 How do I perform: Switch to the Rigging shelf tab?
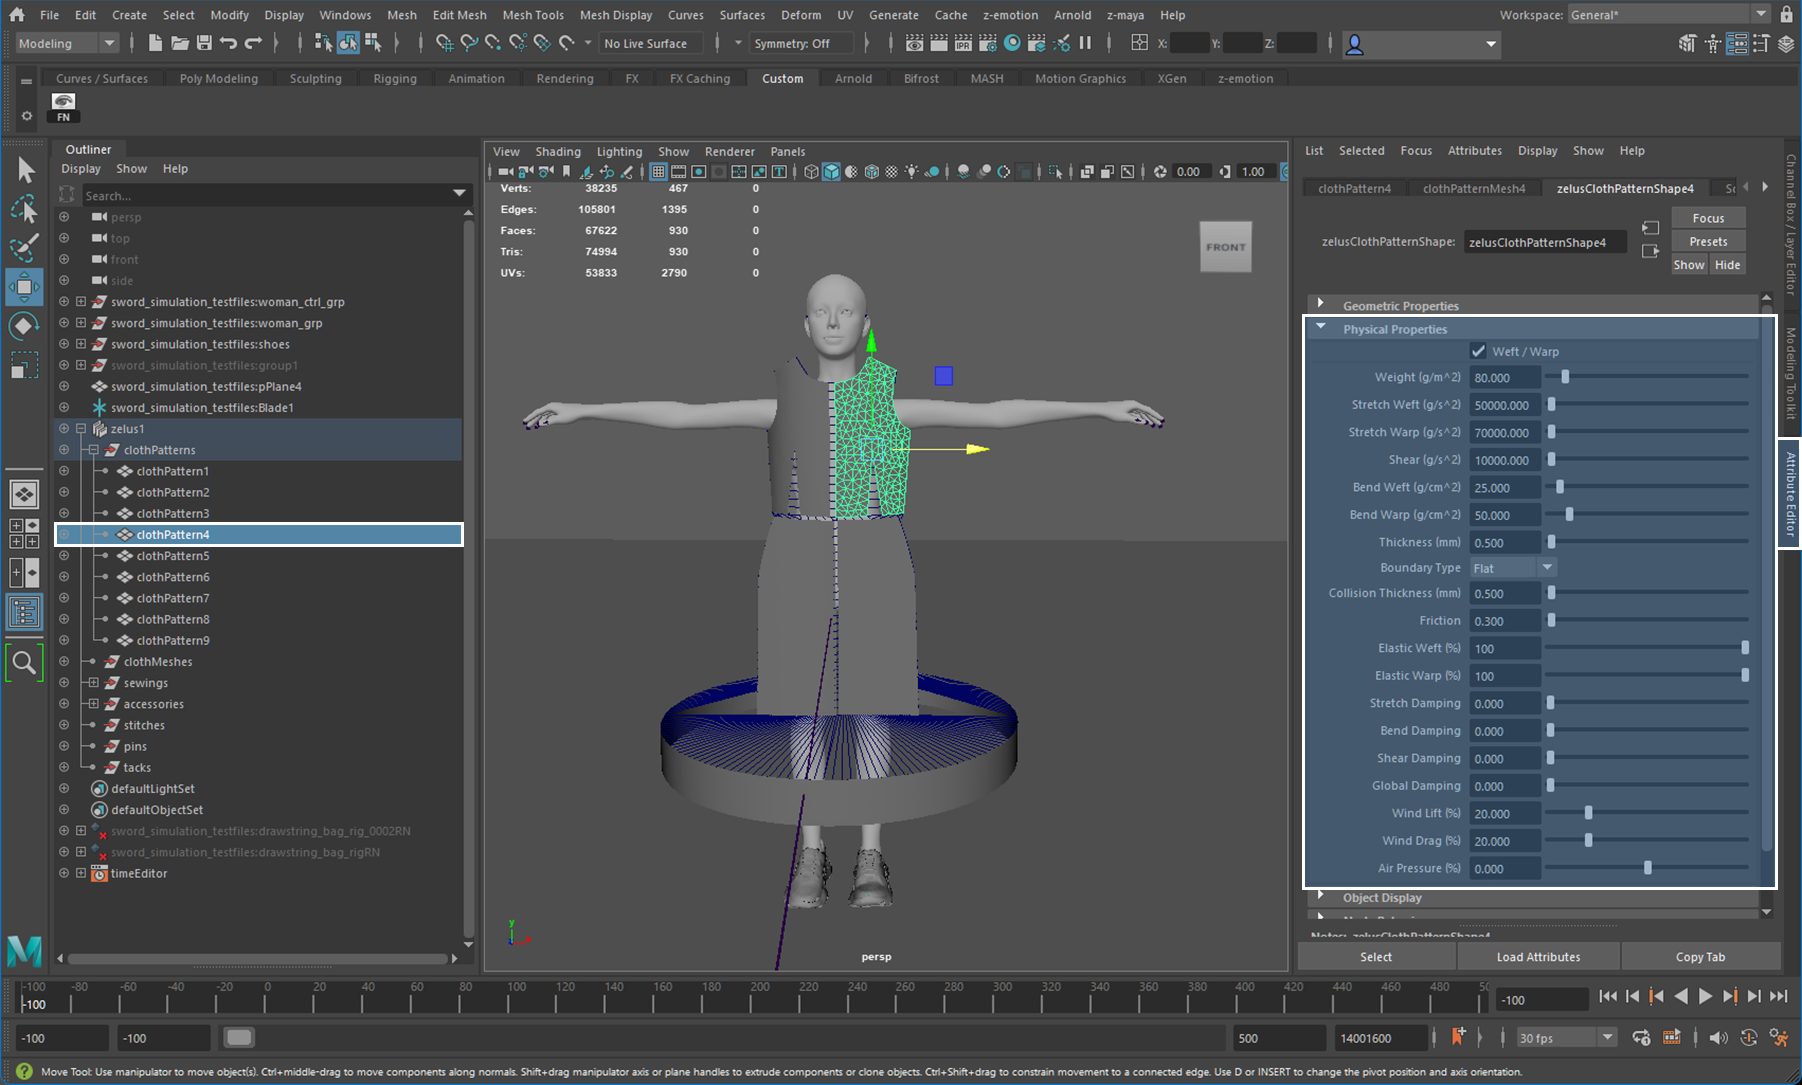point(395,78)
